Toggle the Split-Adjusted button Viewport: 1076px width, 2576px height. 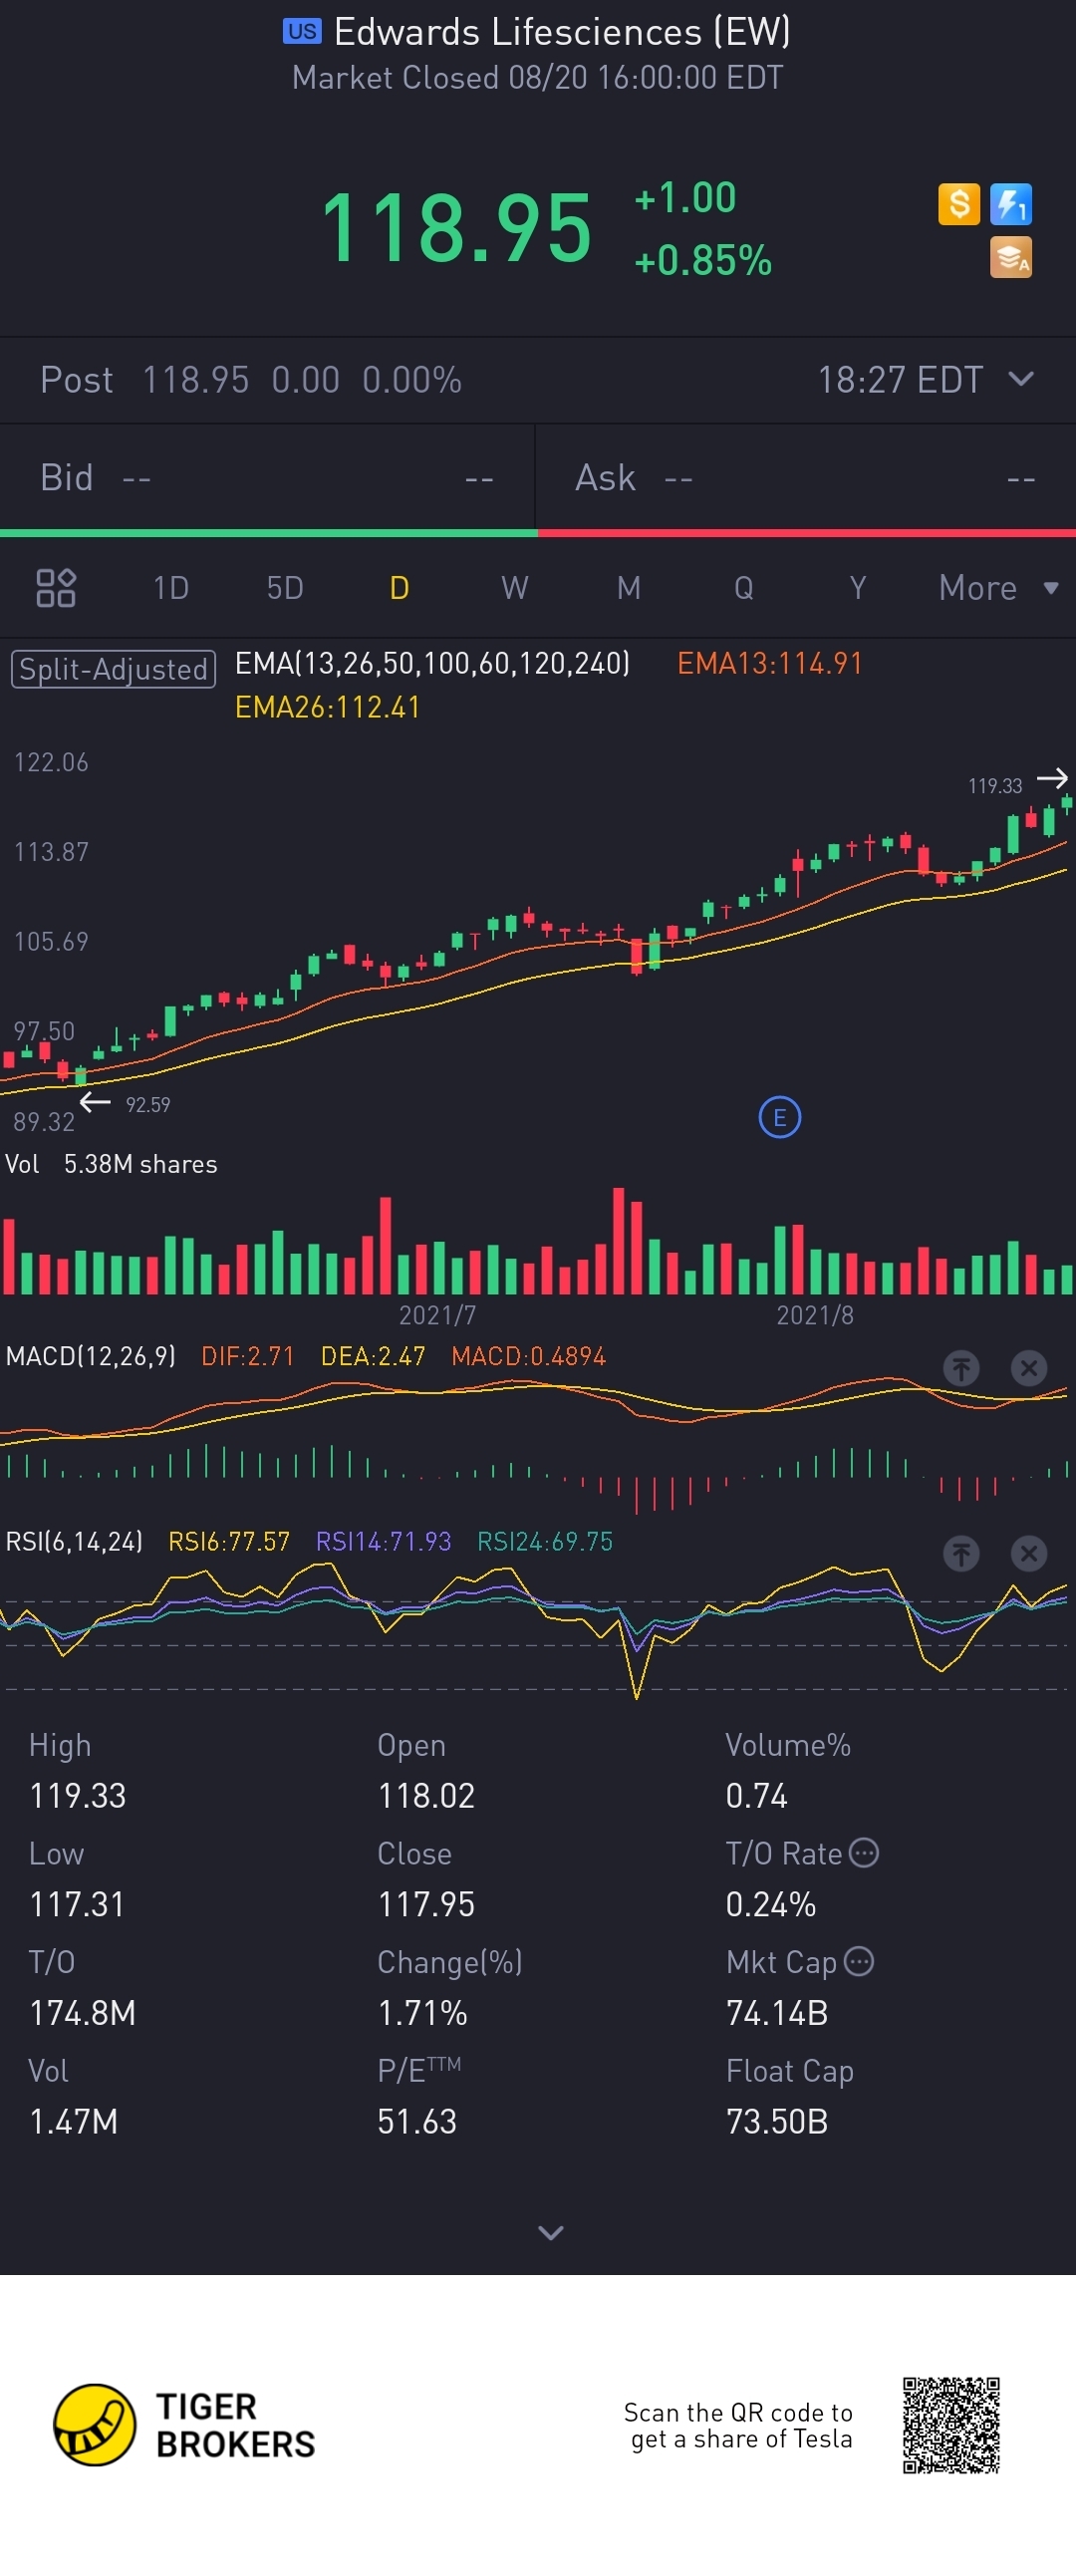[113, 669]
